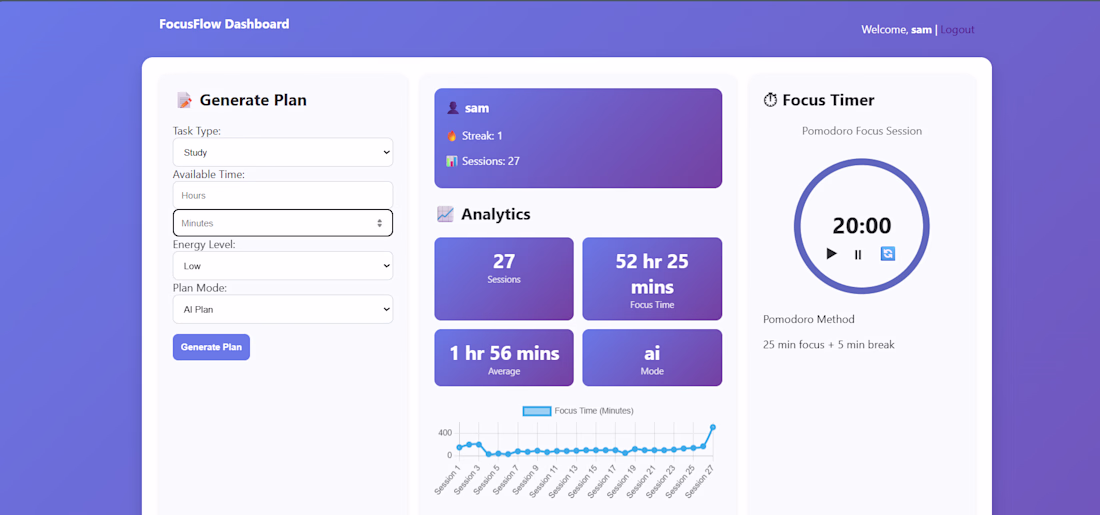
Task: Pause the Pomodoro timer
Action: click(858, 255)
